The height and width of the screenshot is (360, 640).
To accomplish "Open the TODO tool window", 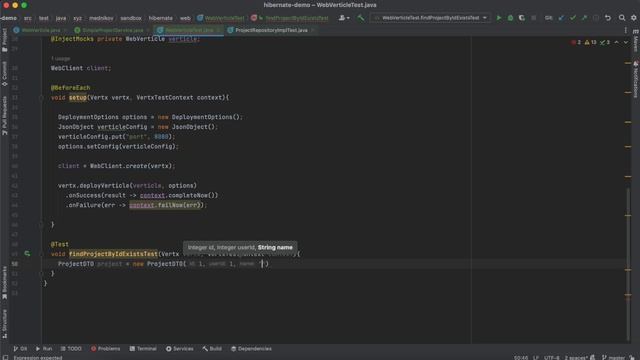I will pyautogui.click(x=71, y=349).
